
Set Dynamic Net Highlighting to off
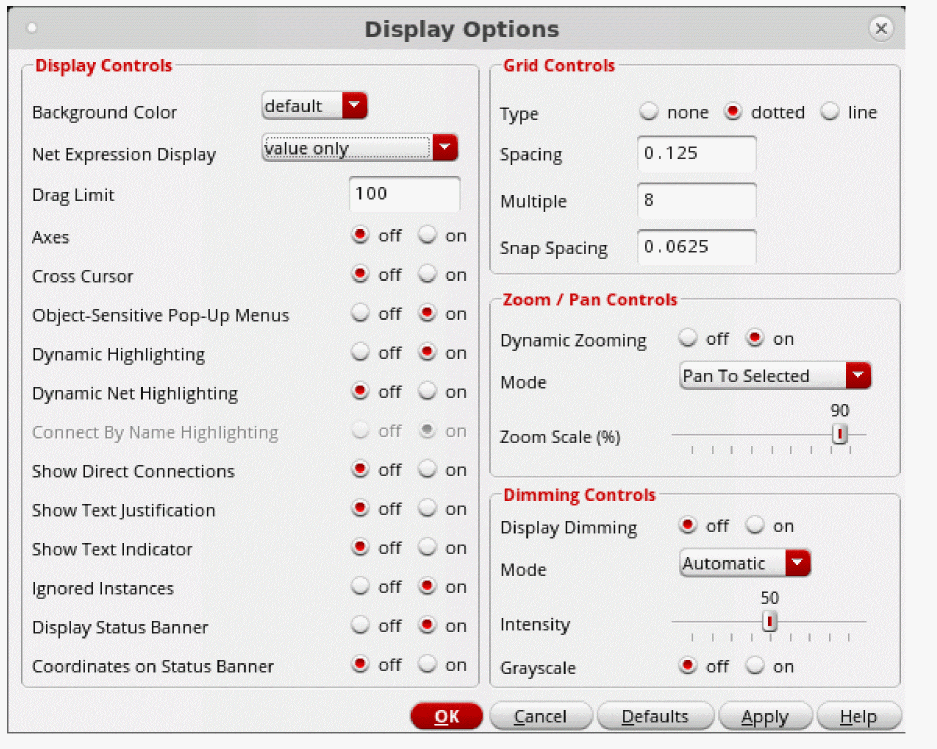coord(360,392)
